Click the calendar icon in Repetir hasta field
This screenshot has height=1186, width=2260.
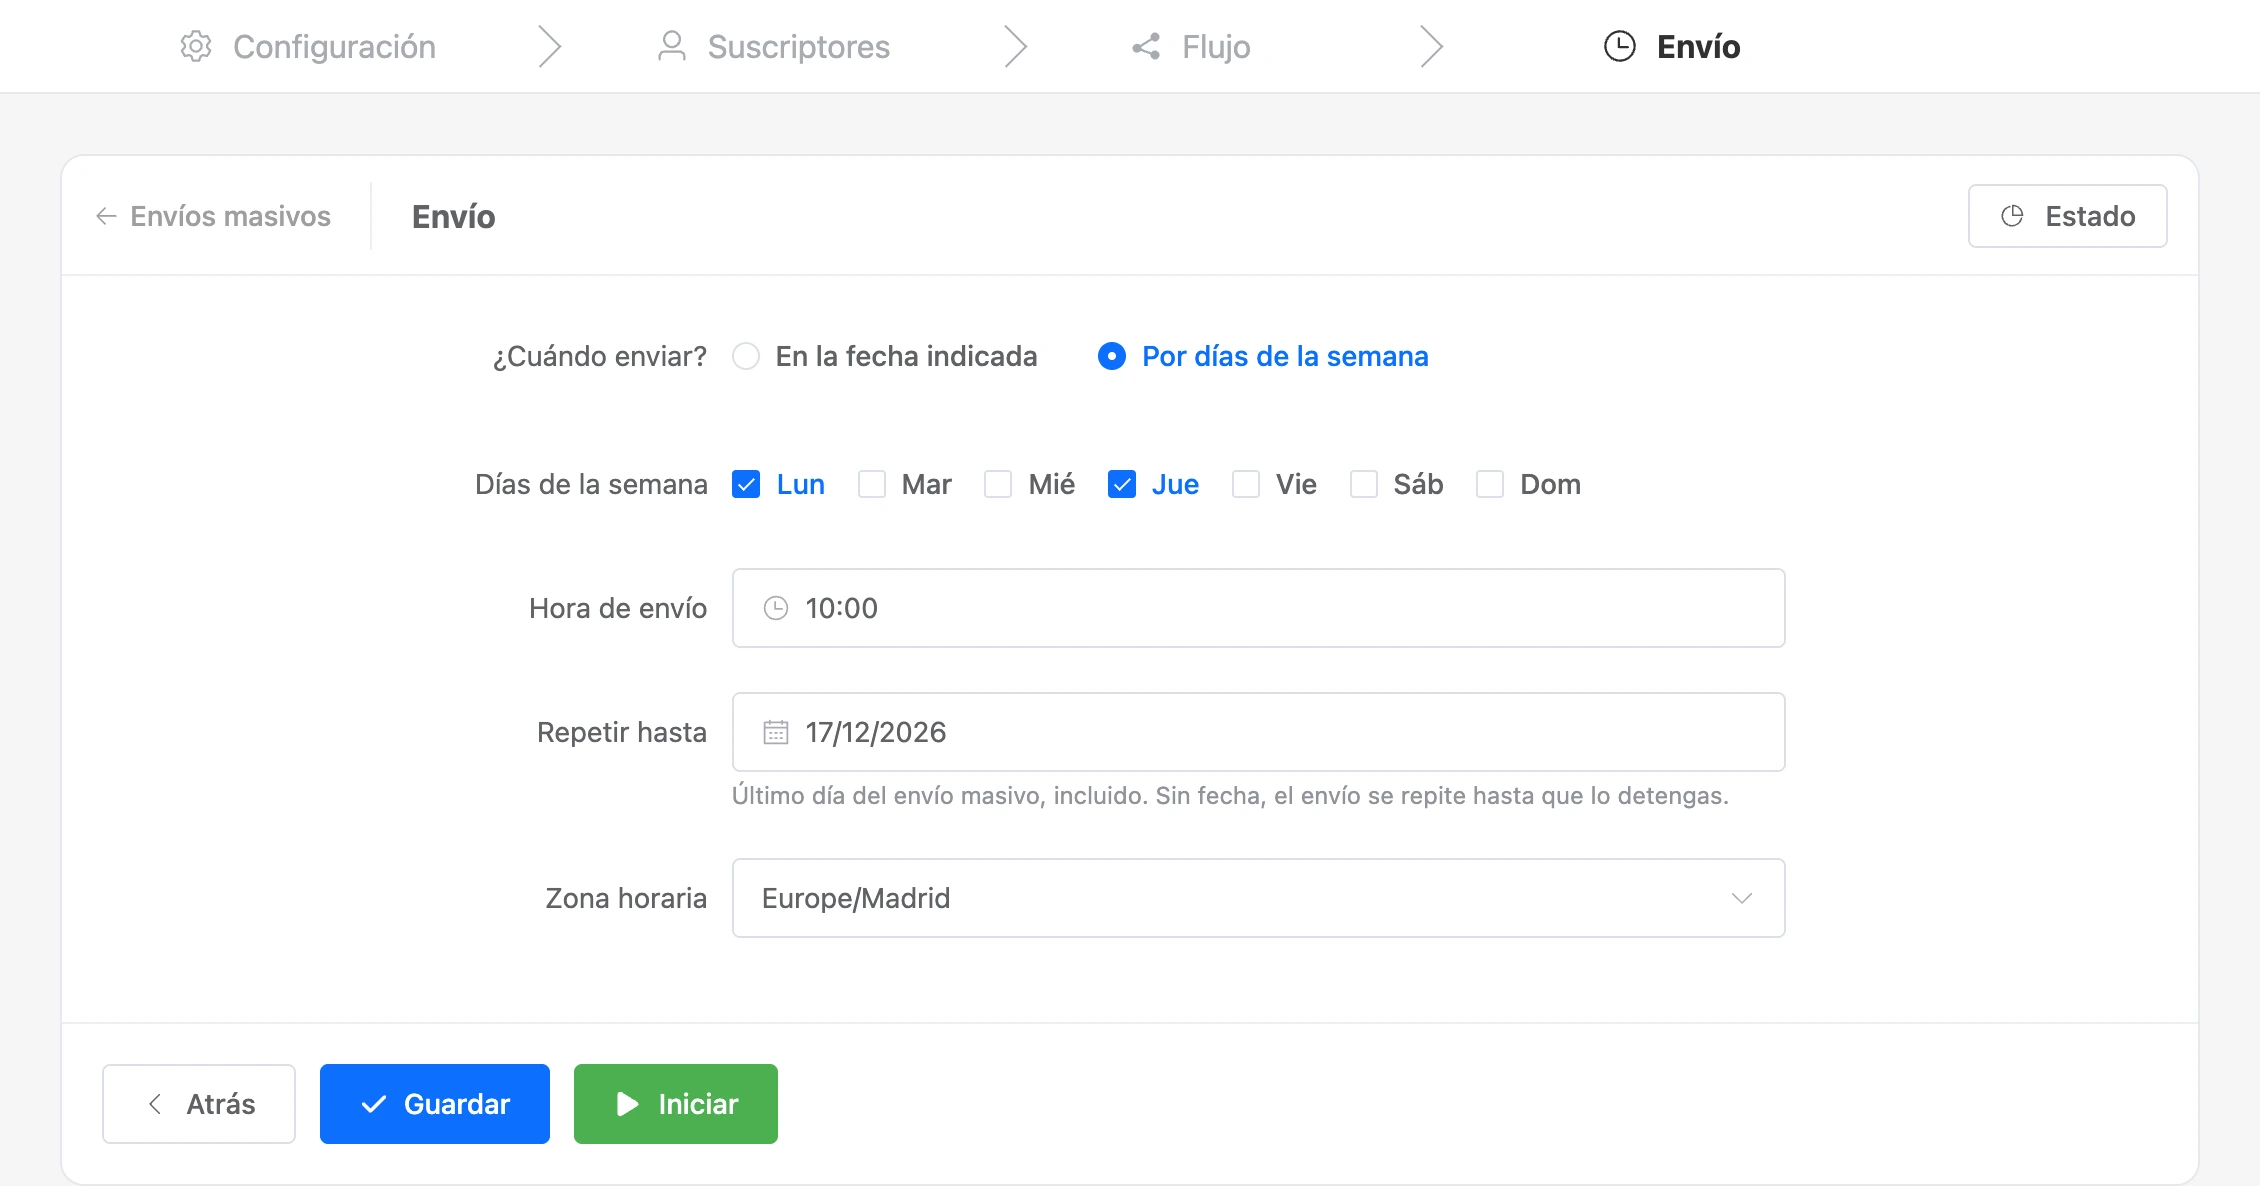(776, 732)
